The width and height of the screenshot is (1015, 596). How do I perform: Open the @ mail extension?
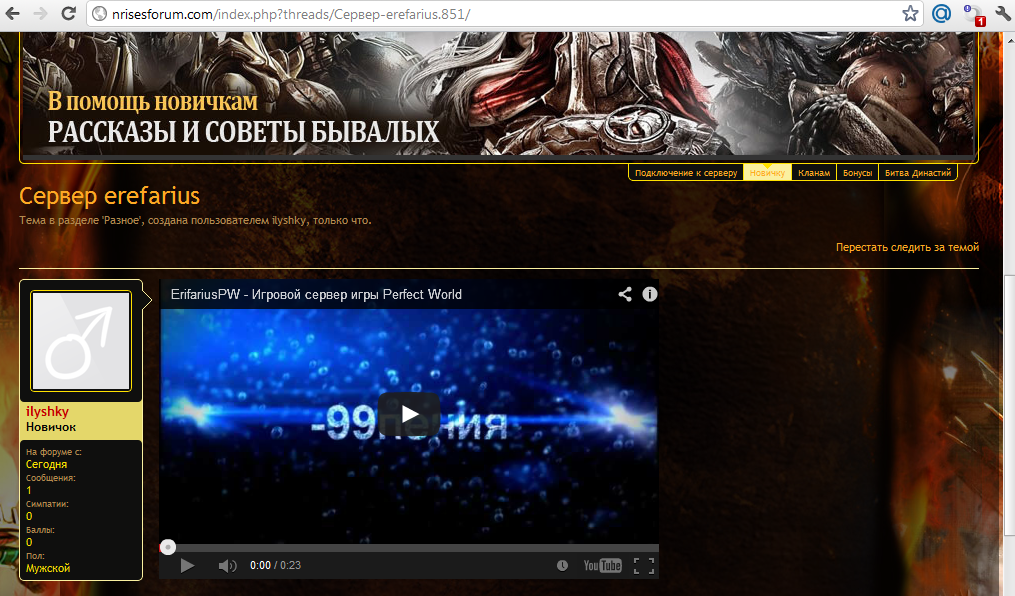pyautogui.click(x=941, y=14)
